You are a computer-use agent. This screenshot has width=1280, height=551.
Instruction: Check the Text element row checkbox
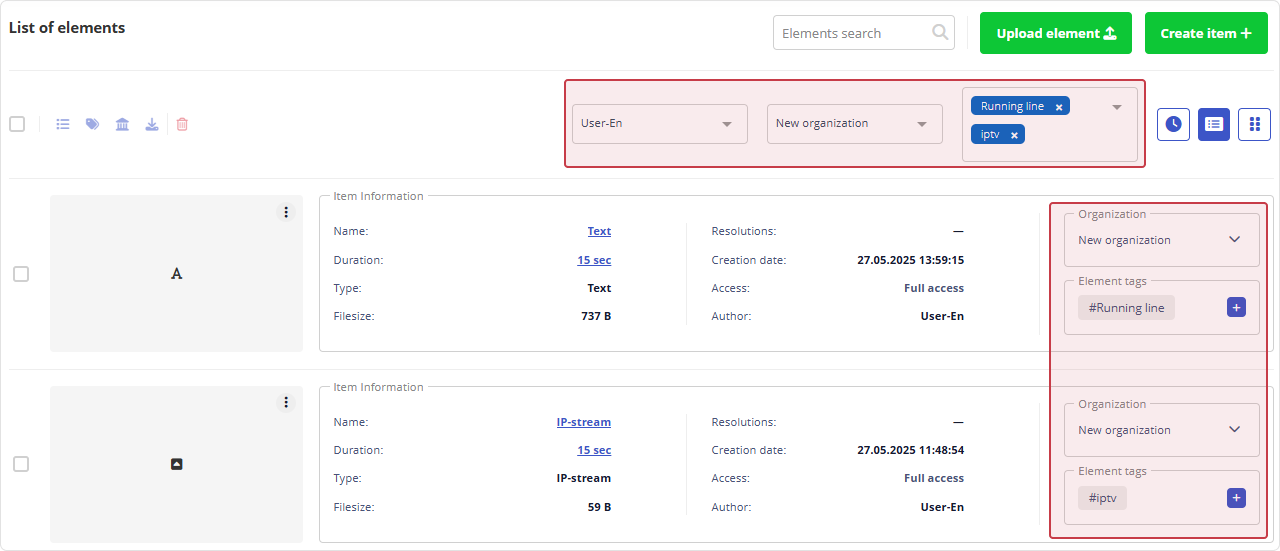coord(21,274)
